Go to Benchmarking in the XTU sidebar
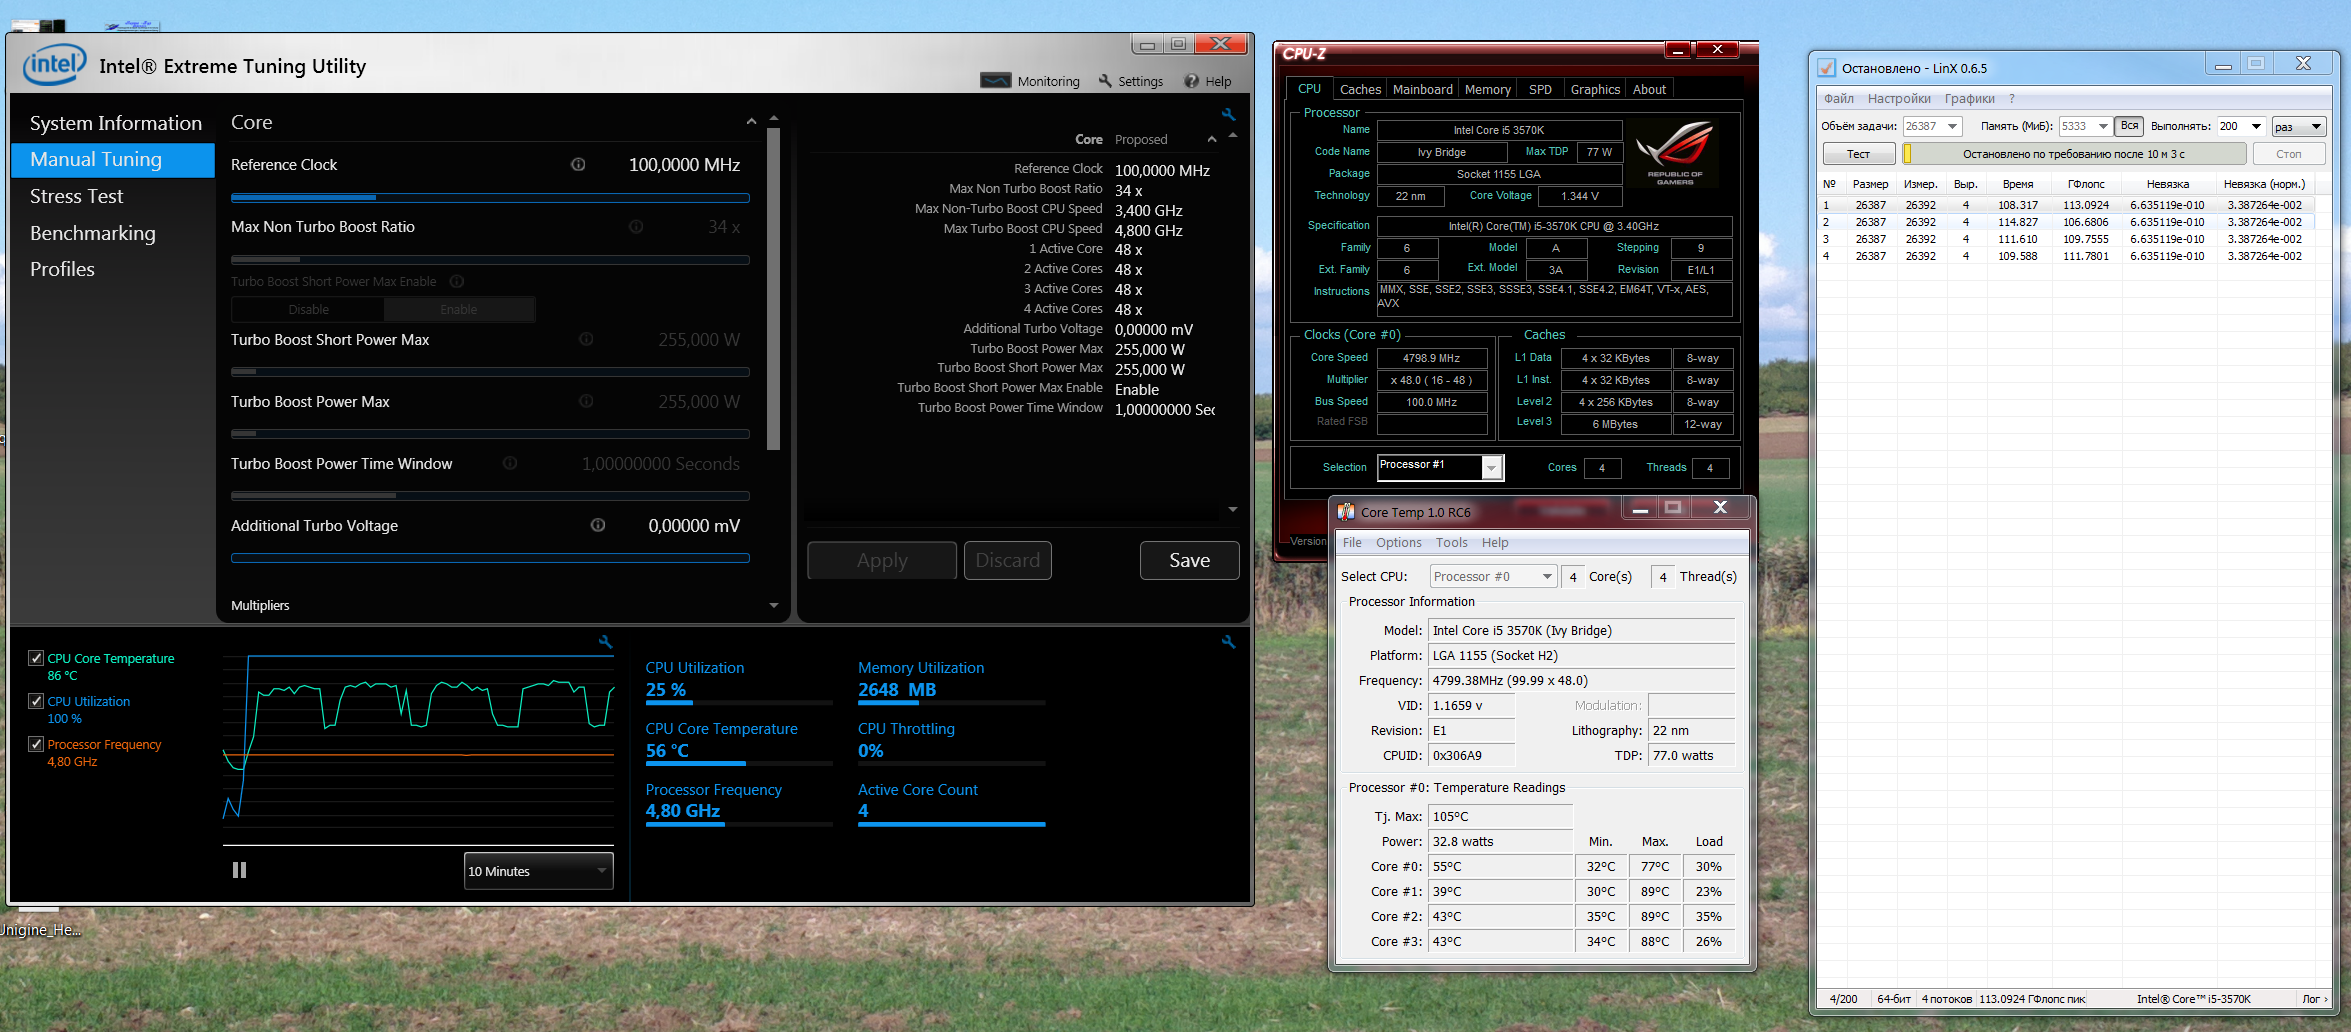The width and height of the screenshot is (2351, 1032). pos(93,233)
